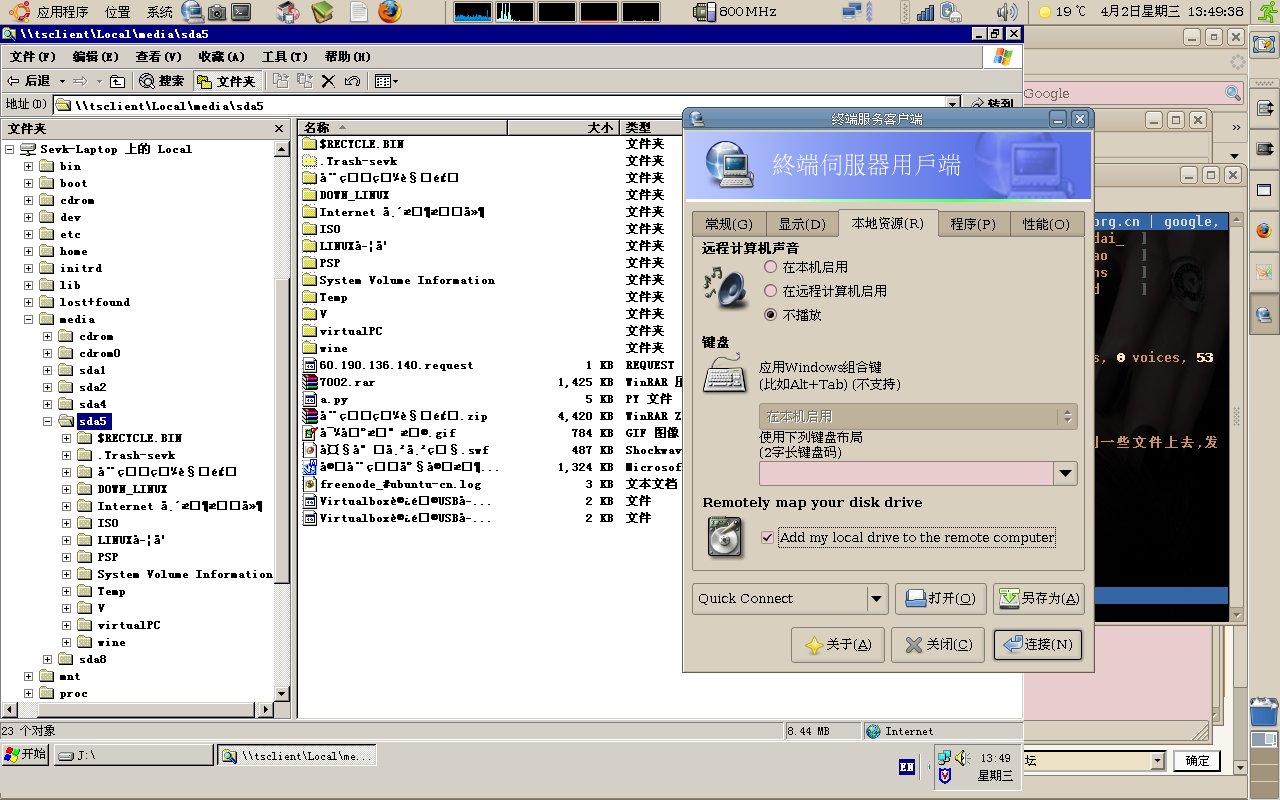Click the Undo toolbar icon
1280x800 pixels.
pyautogui.click(x=352, y=81)
